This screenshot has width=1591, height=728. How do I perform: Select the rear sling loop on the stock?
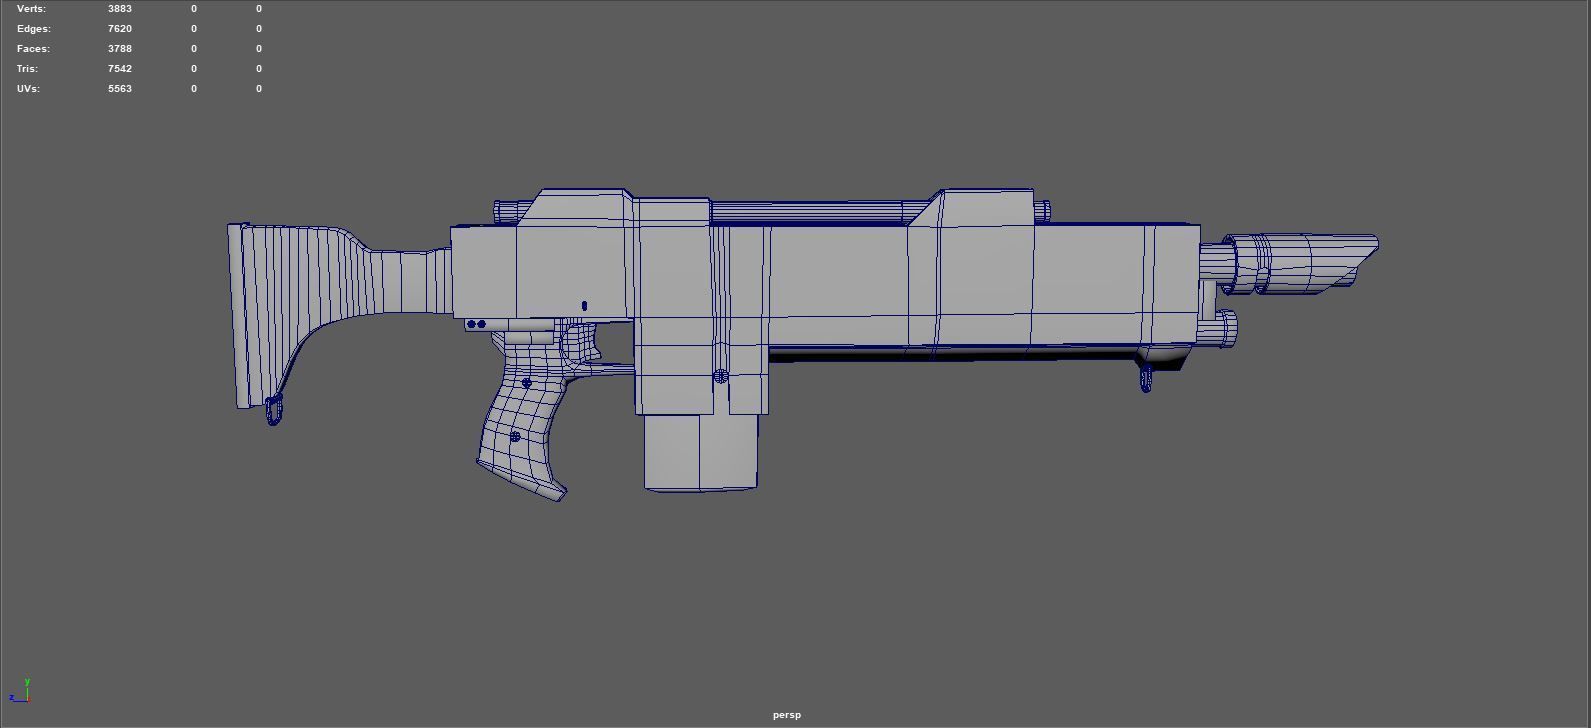coord(274,409)
